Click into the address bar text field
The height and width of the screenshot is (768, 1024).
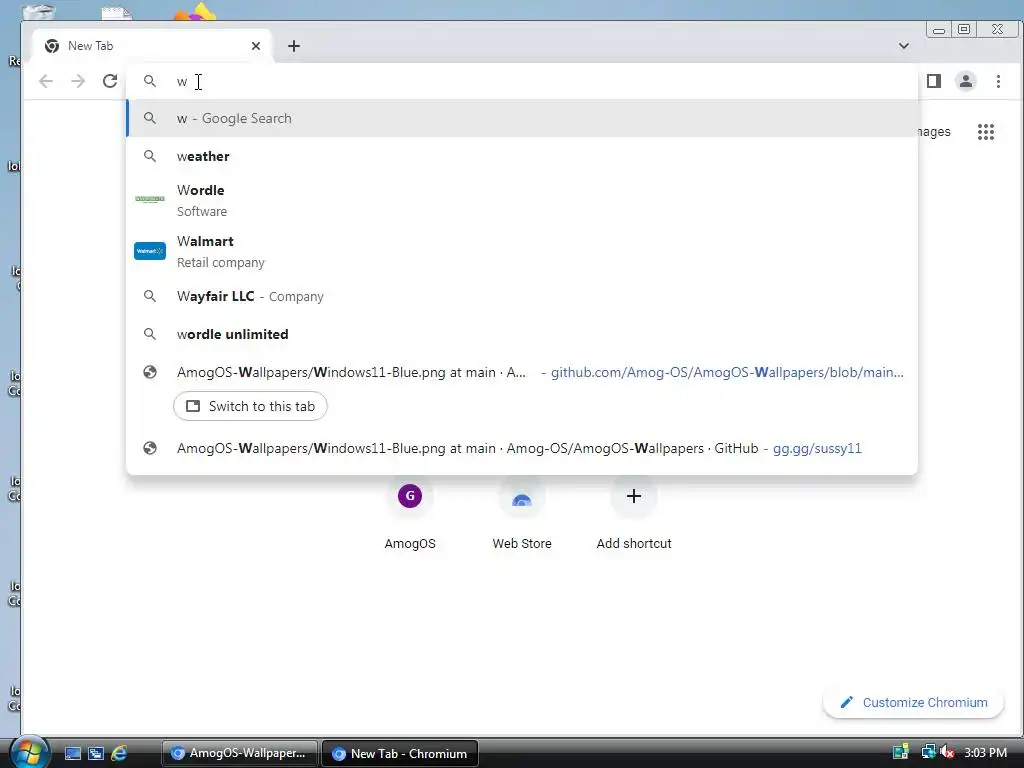[522, 81]
